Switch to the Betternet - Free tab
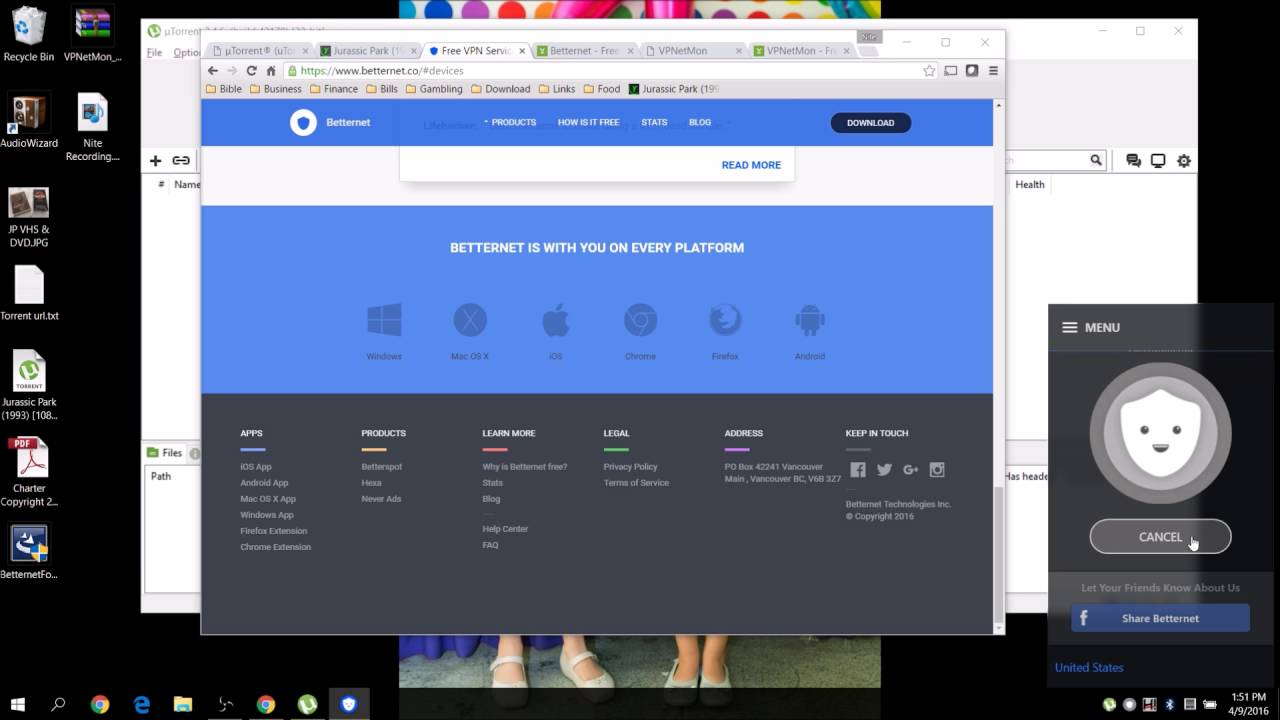 pos(584,51)
